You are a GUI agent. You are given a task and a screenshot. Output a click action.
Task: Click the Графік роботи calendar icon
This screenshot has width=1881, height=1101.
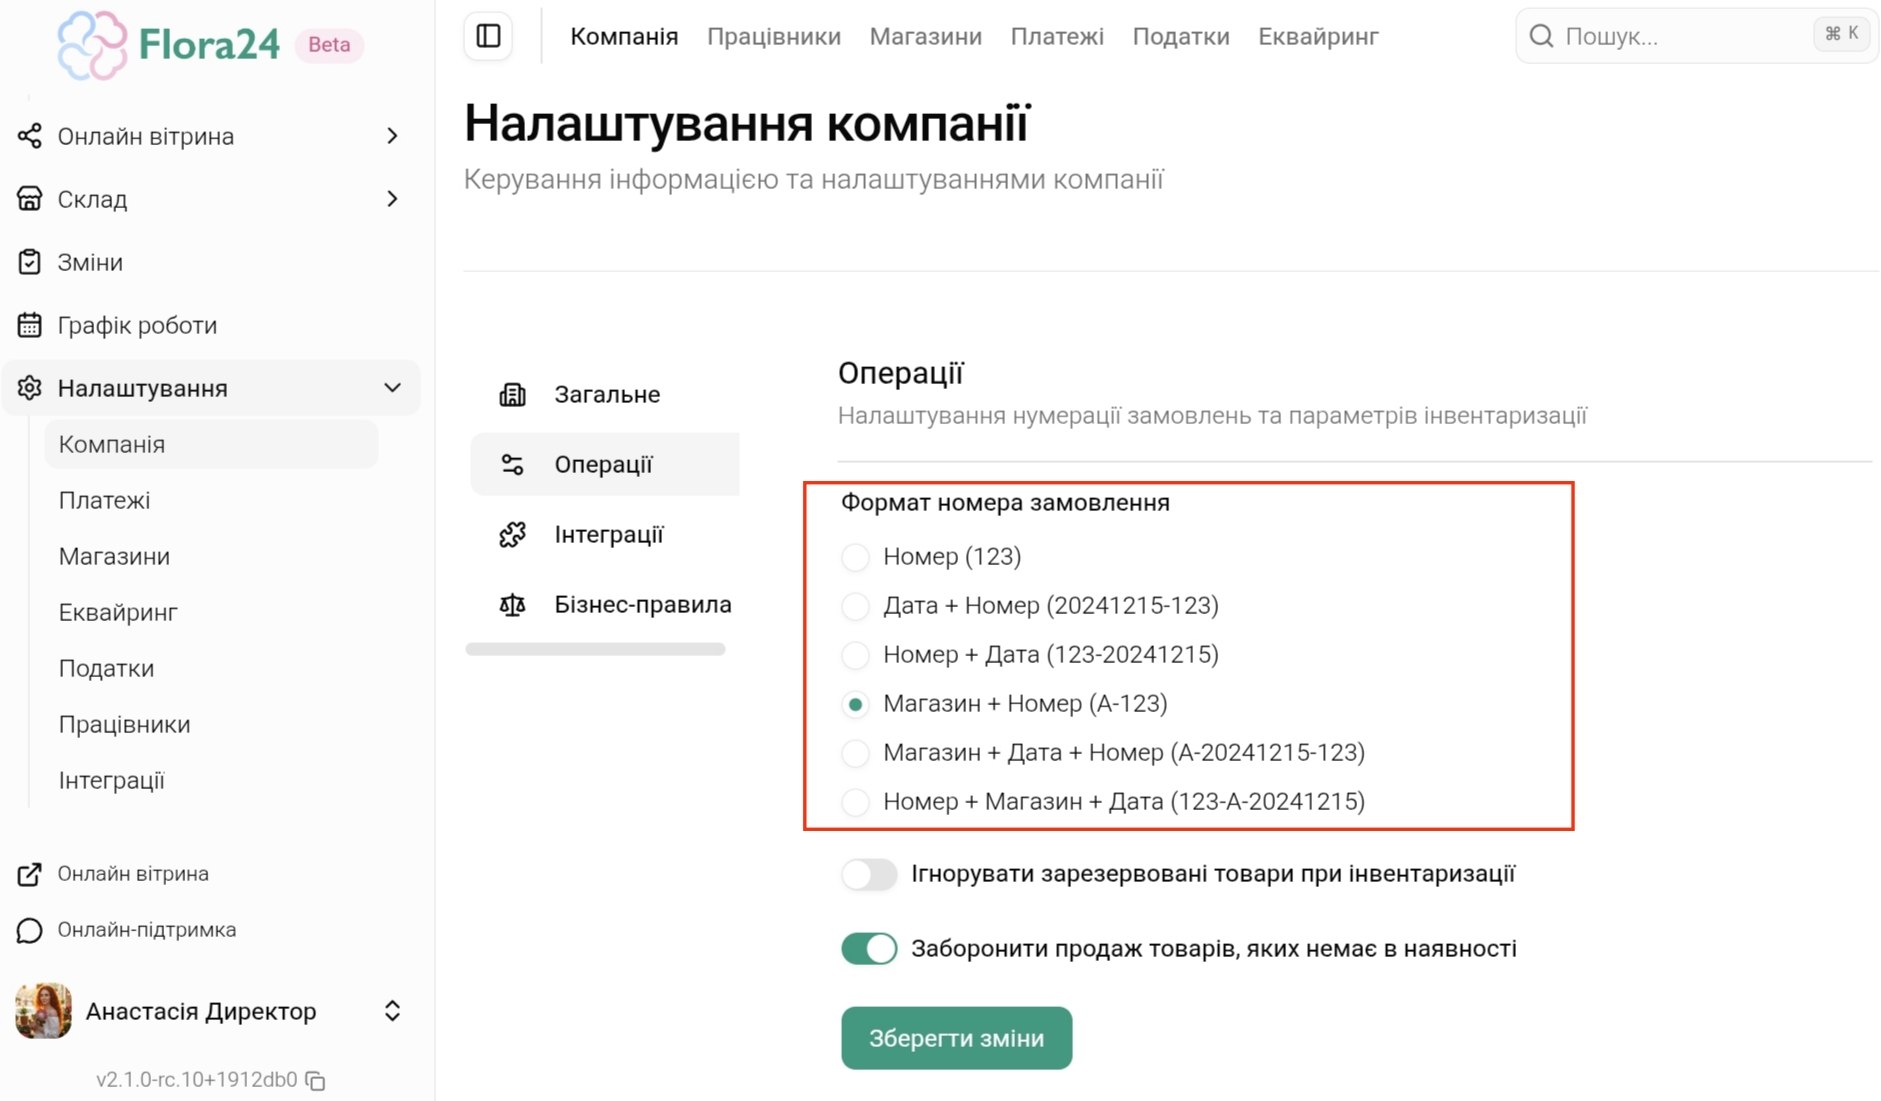point(29,325)
